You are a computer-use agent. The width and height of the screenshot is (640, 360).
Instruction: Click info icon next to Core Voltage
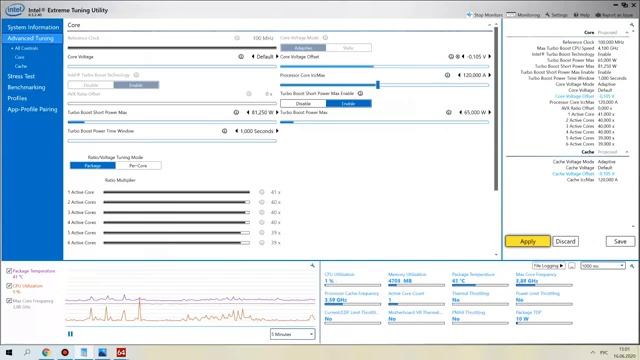[241, 57]
